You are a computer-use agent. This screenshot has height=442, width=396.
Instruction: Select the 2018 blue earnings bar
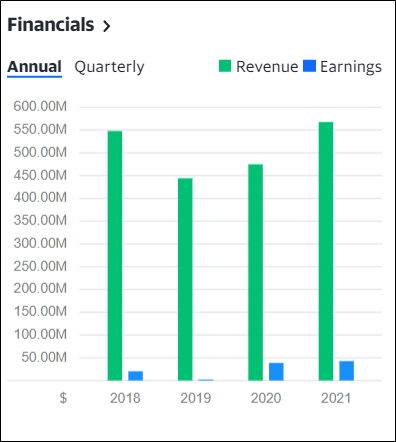[136, 376]
